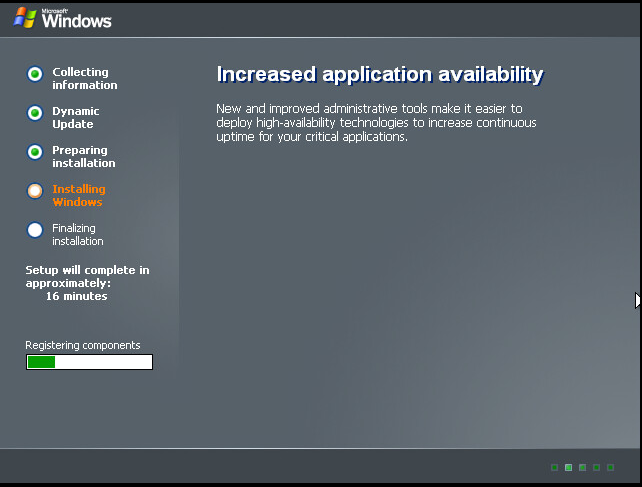Click the green Collecting information step indicator
Screen dimensions: 642x487
(x=35, y=74)
